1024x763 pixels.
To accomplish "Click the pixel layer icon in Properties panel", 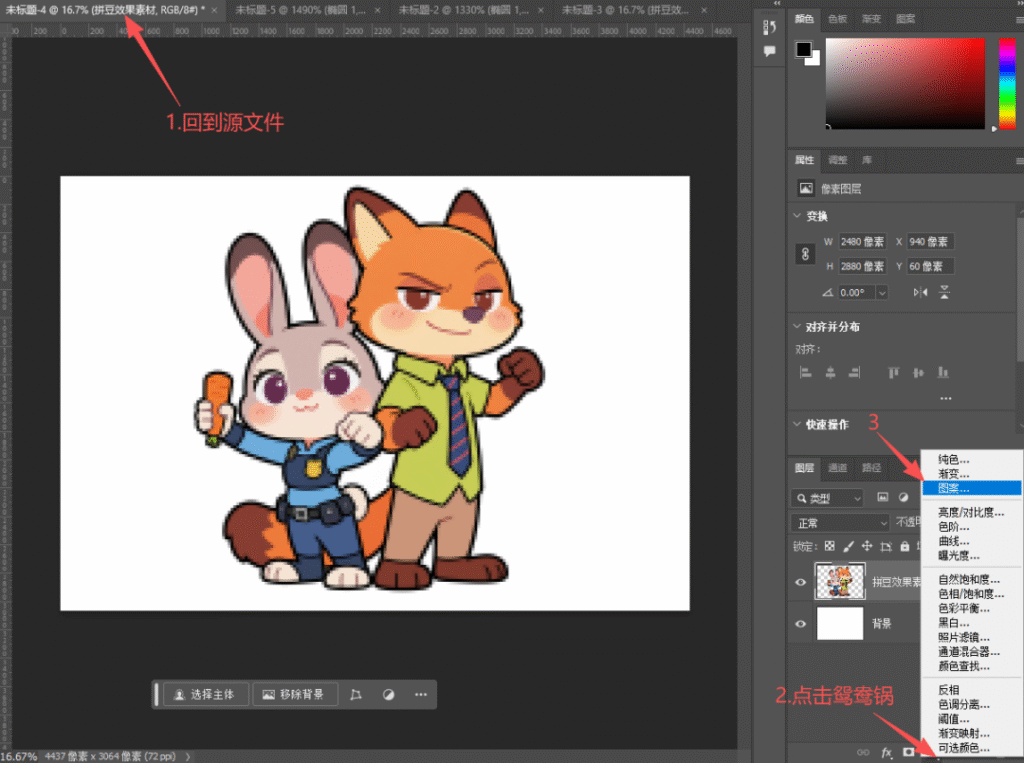I will pos(806,189).
